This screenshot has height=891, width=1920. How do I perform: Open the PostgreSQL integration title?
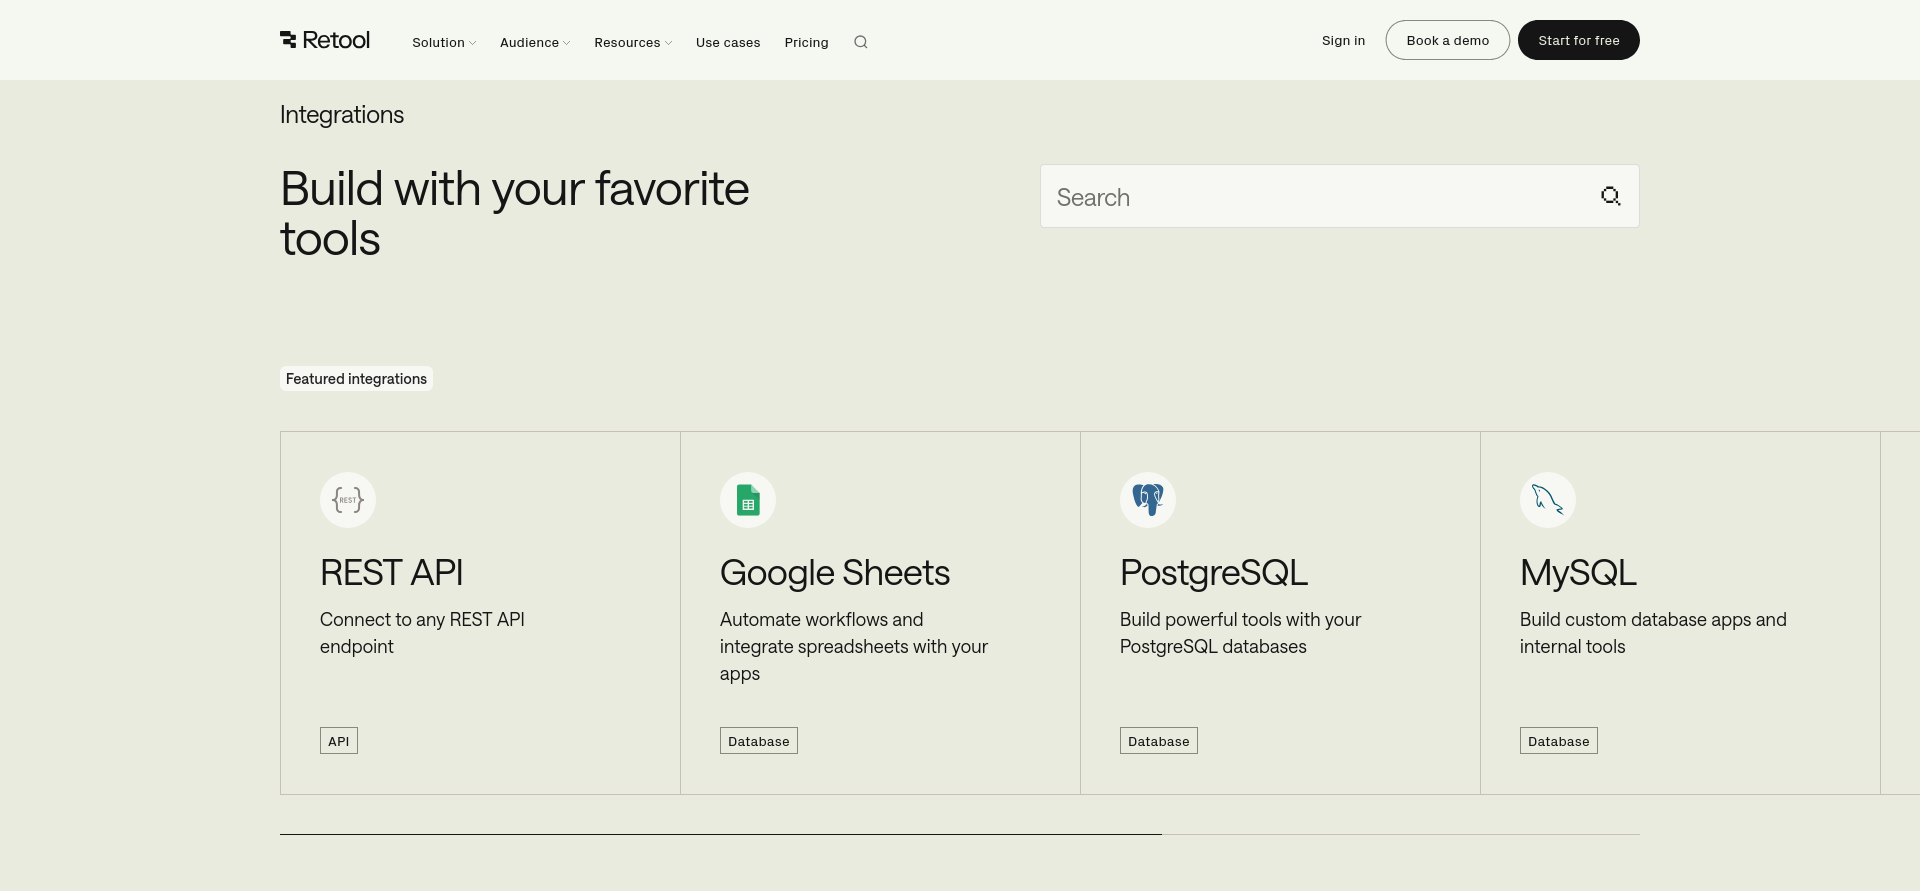(1214, 573)
